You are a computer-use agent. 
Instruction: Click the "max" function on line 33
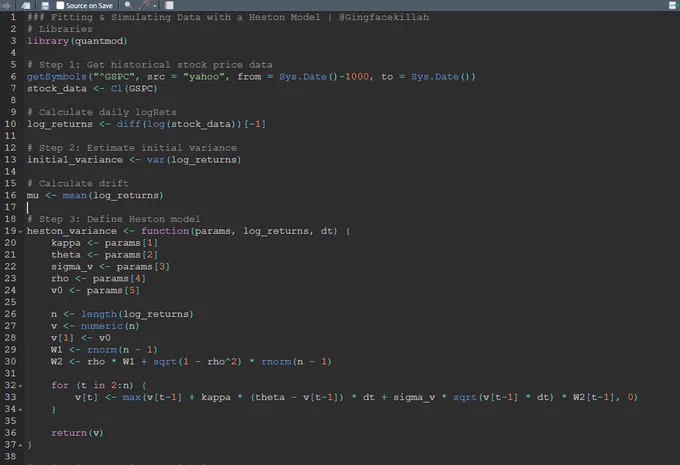(x=131, y=397)
